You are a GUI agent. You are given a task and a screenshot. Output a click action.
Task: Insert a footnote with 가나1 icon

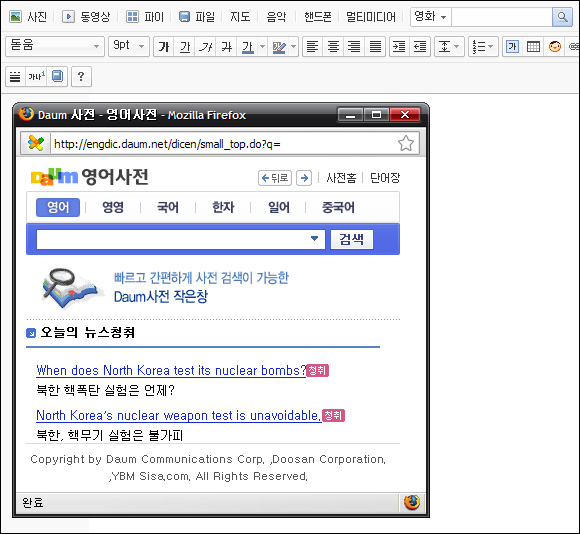pos(36,77)
